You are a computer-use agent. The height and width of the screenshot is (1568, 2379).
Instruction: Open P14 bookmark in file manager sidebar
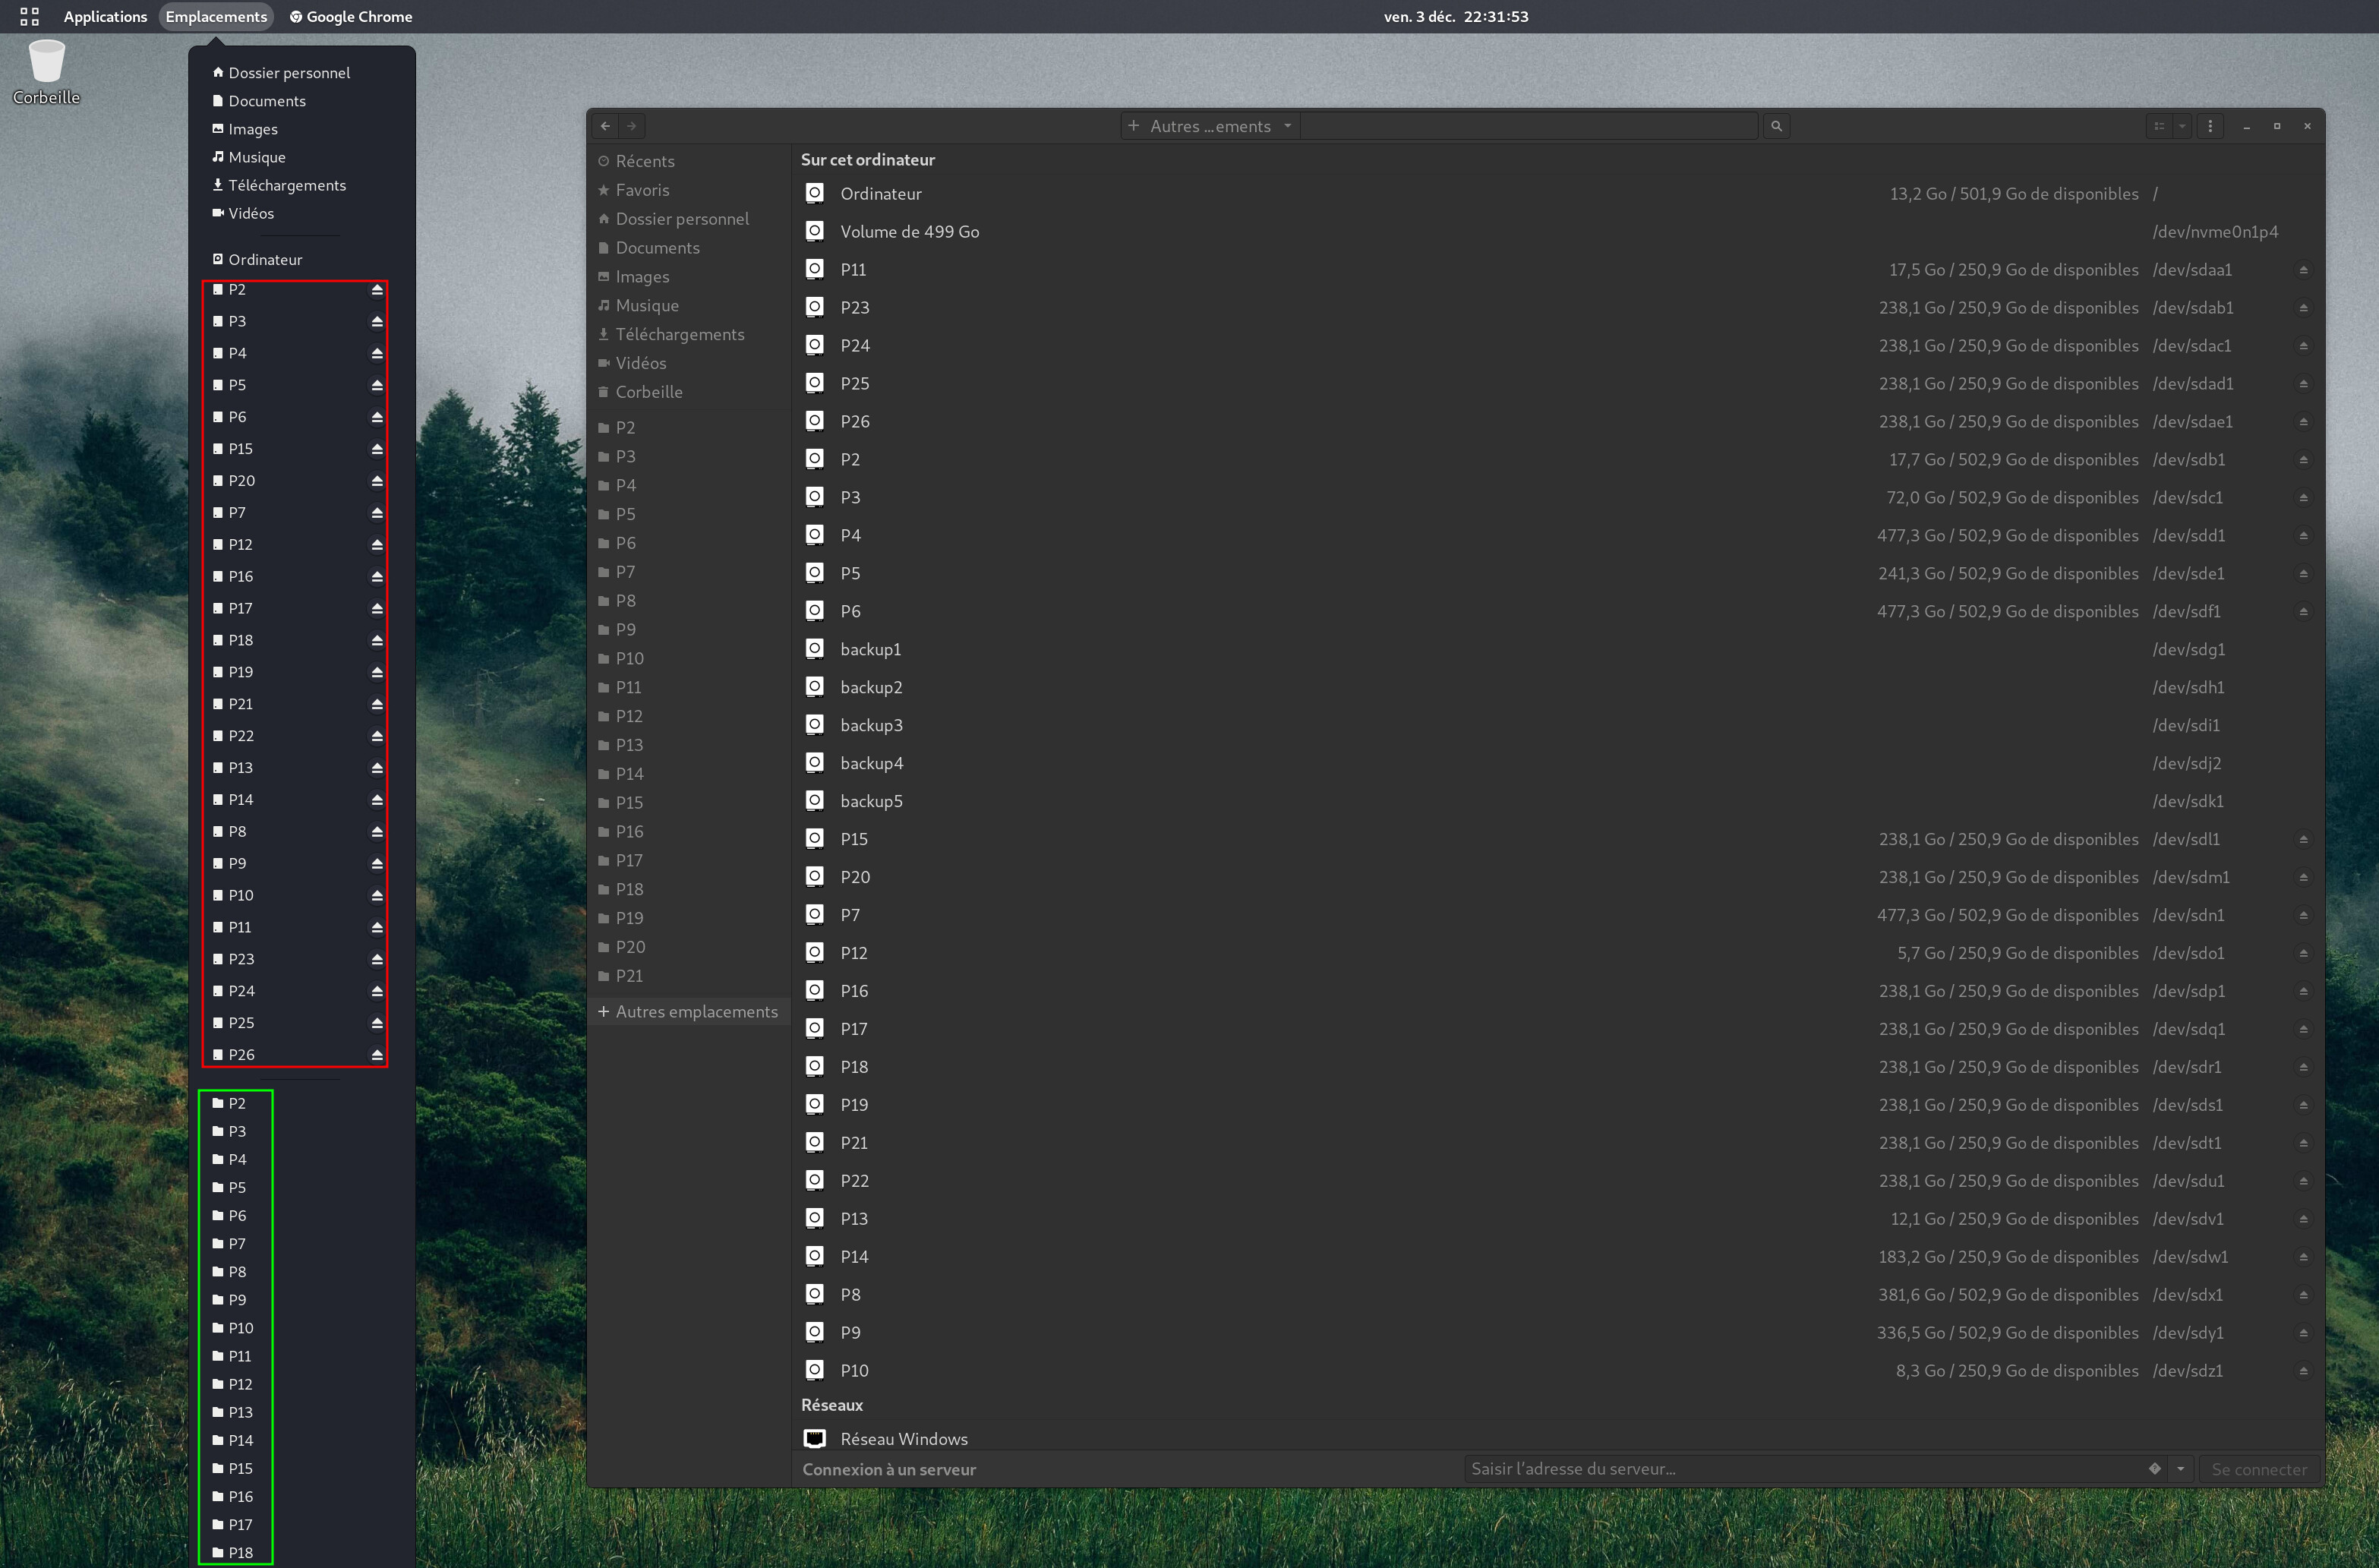(x=689, y=774)
